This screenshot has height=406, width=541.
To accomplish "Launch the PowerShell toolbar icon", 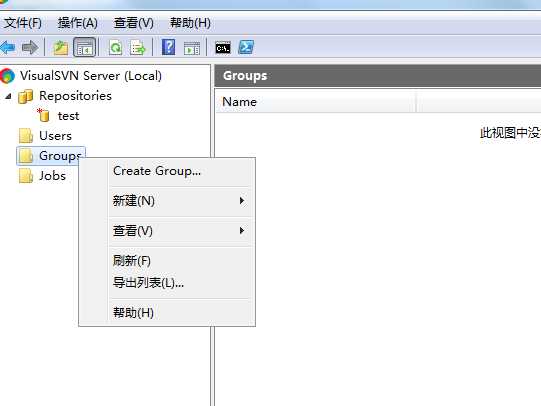I will [246, 47].
